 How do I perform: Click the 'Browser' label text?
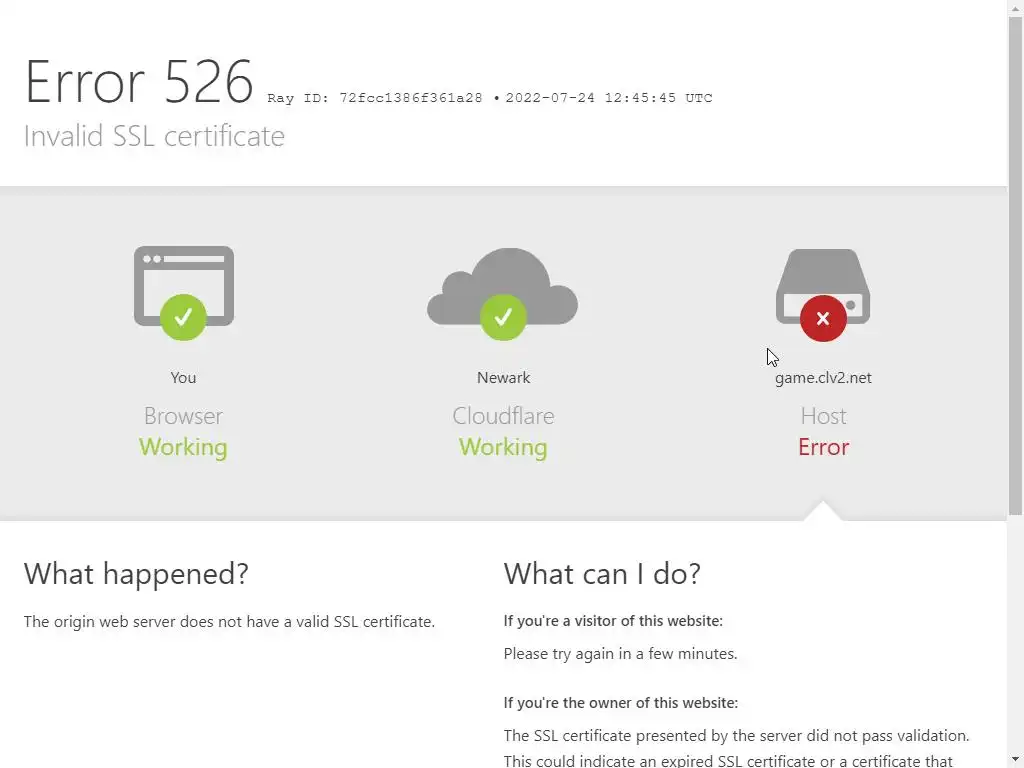pyautogui.click(x=184, y=416)
